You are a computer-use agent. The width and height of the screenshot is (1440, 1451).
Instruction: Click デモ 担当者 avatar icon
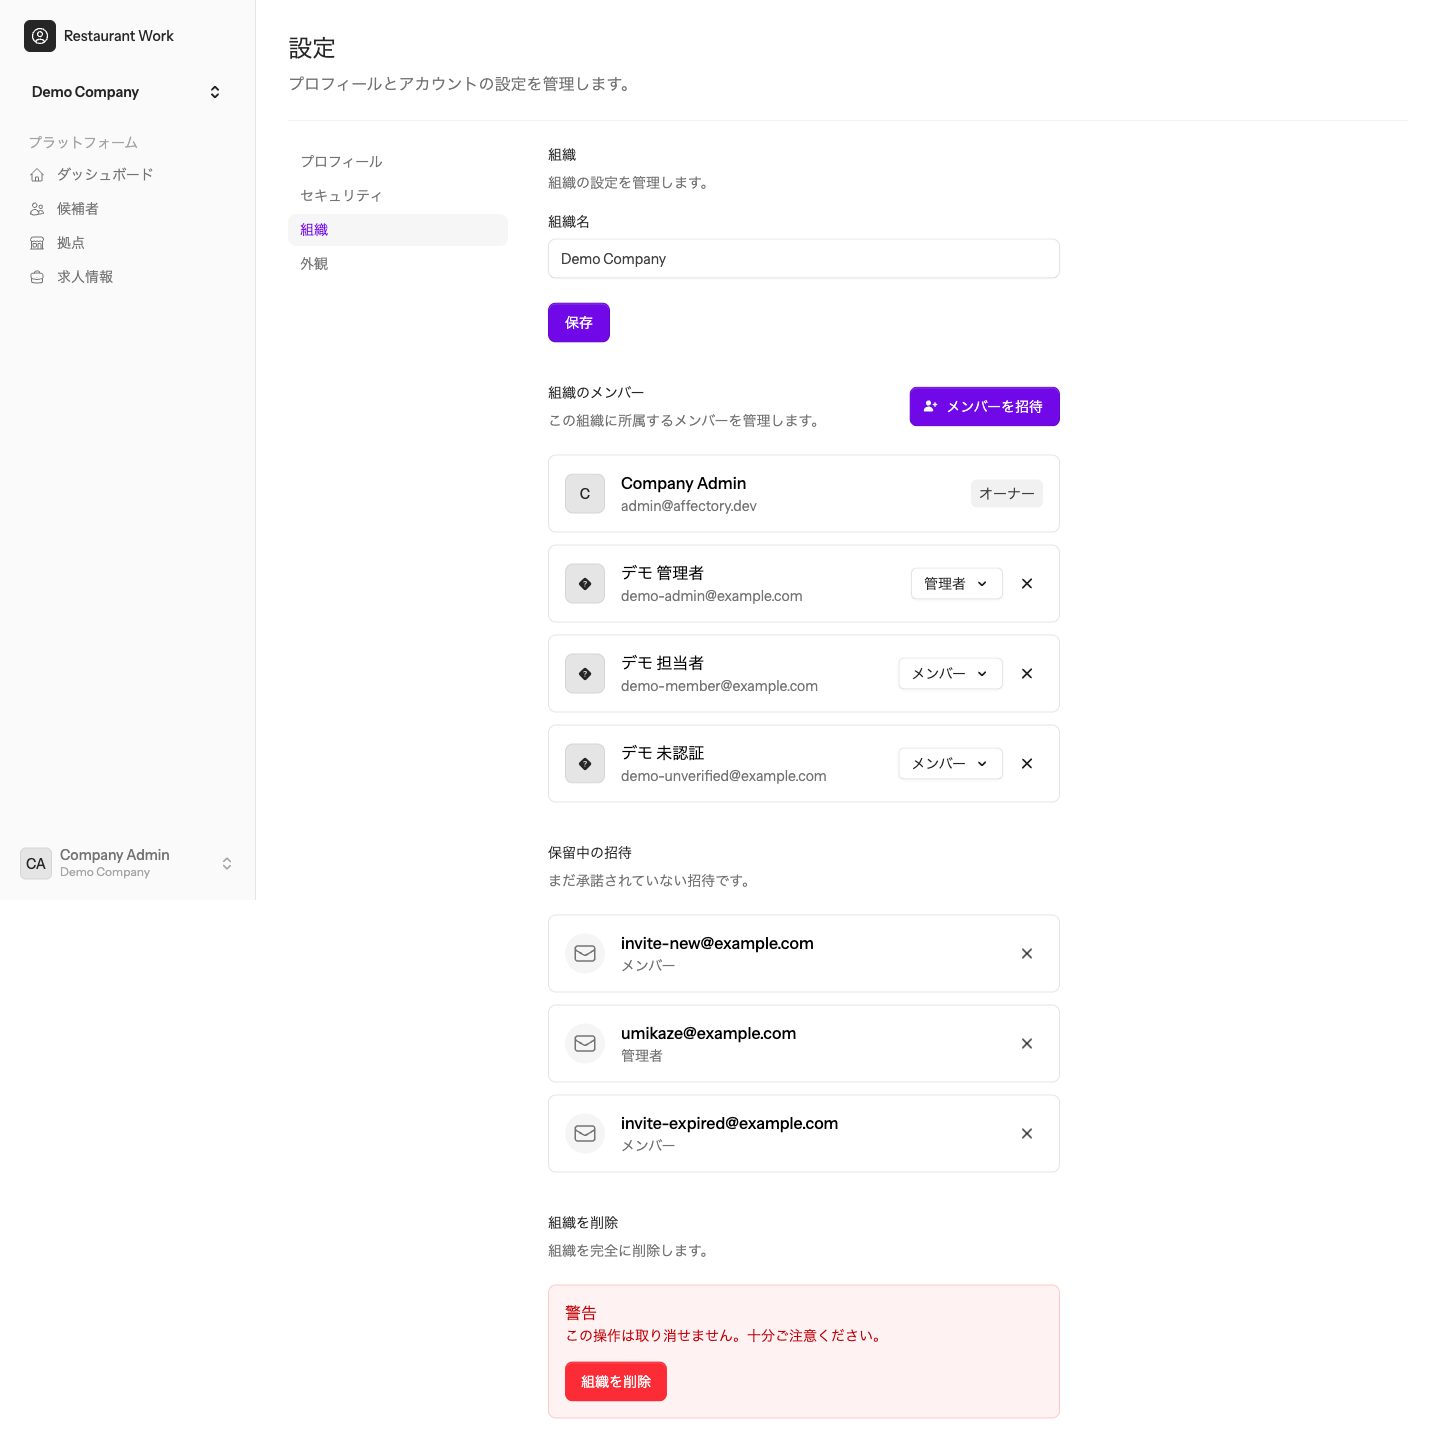[x=585, y=674]
